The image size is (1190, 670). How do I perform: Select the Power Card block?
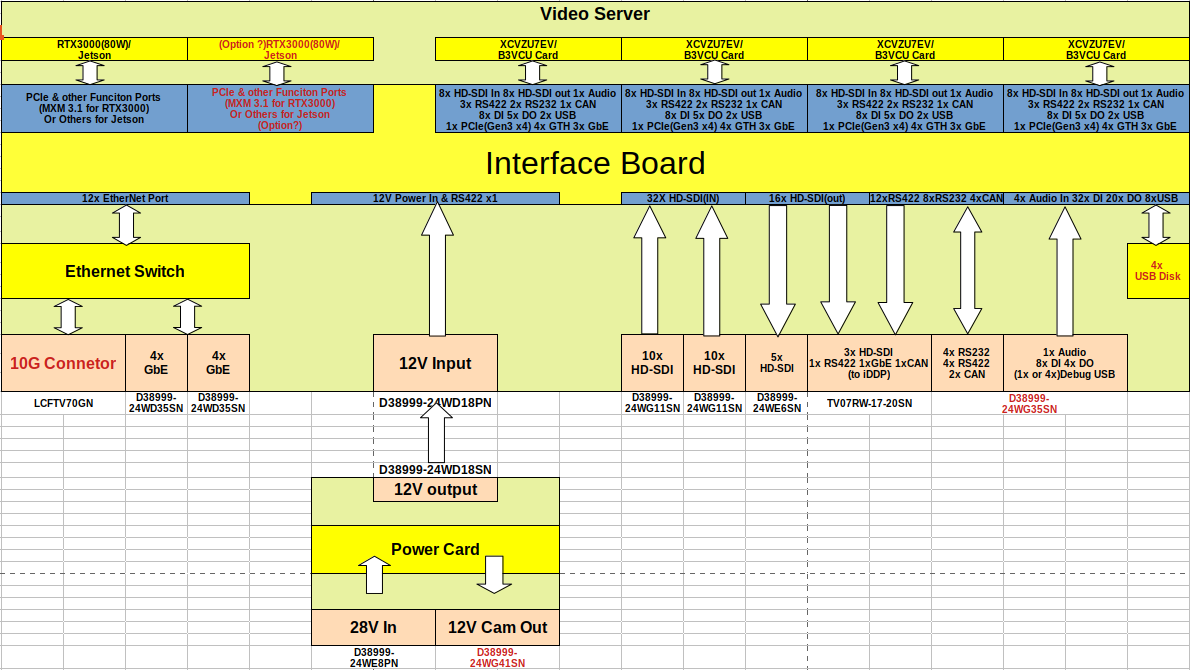pyautogui.click(x=435, y=549)
